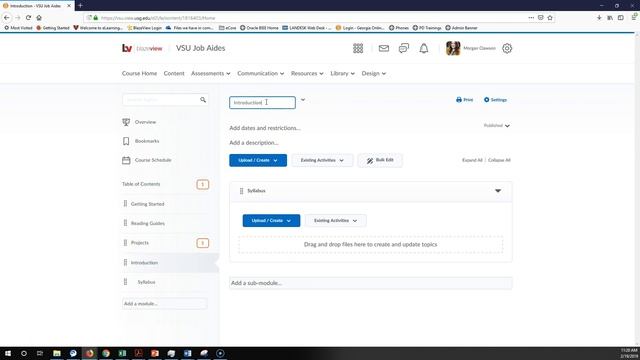Click the Print icon
Viewport: 640px width, 360px height.
coord(459,100)
